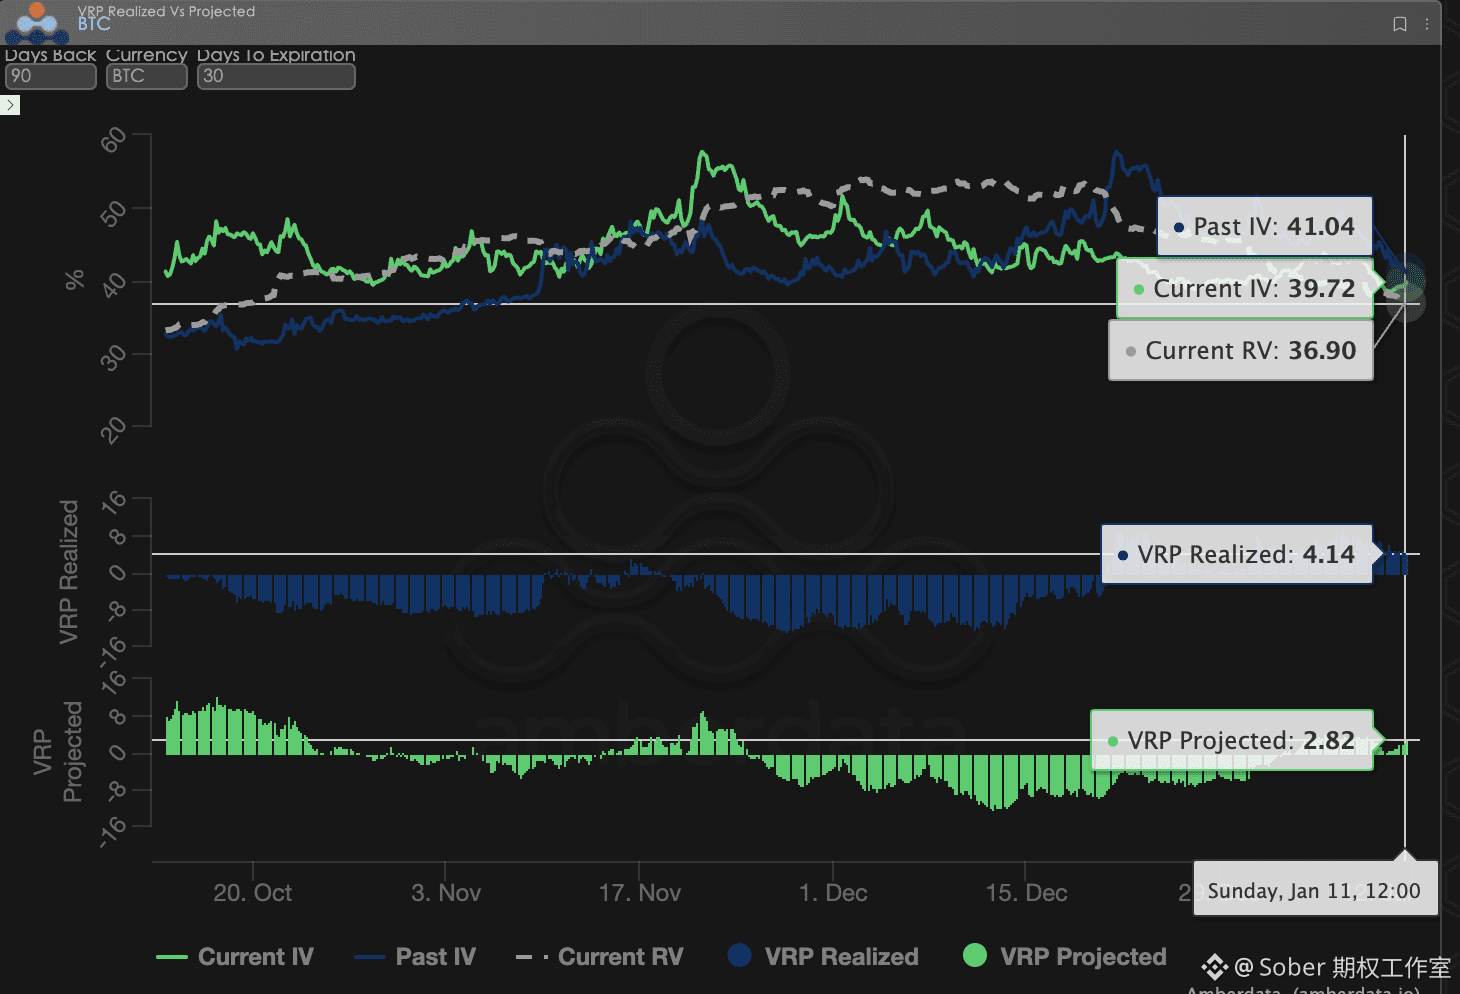The height and width of the screenshot is (994, 1460).
Task: Toggle the Current RV series label in legend
Action: [620, 957]
